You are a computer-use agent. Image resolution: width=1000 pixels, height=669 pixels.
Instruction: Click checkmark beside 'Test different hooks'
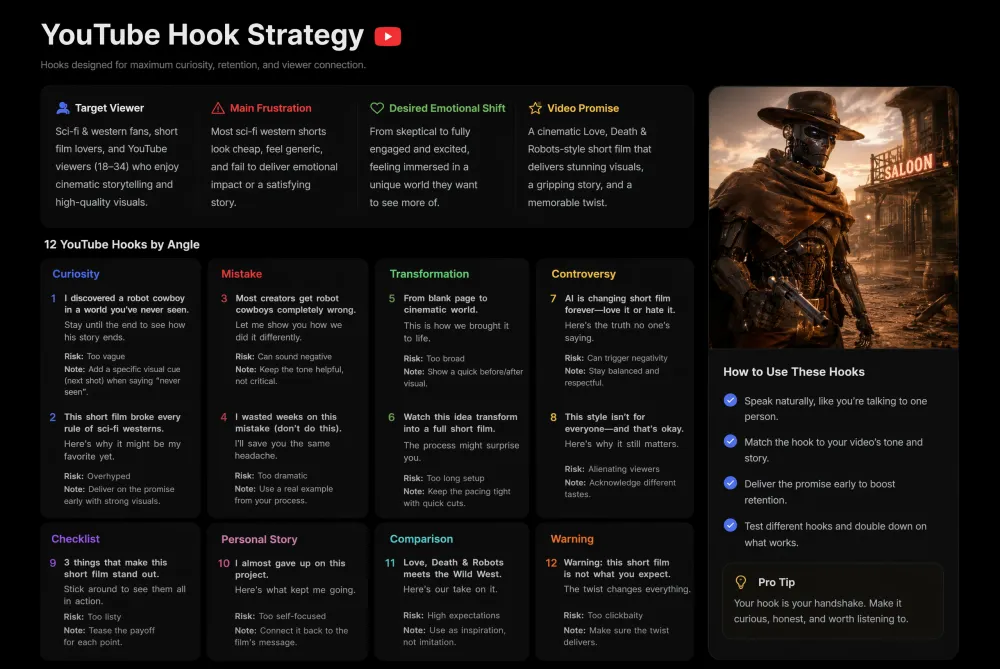[730, 526]
